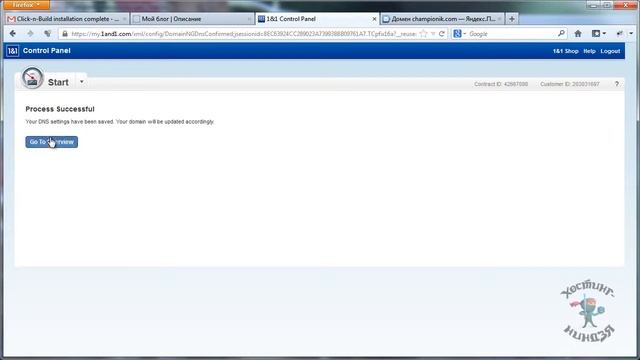Click the site security padlock icon

click(x=64, y=34)
